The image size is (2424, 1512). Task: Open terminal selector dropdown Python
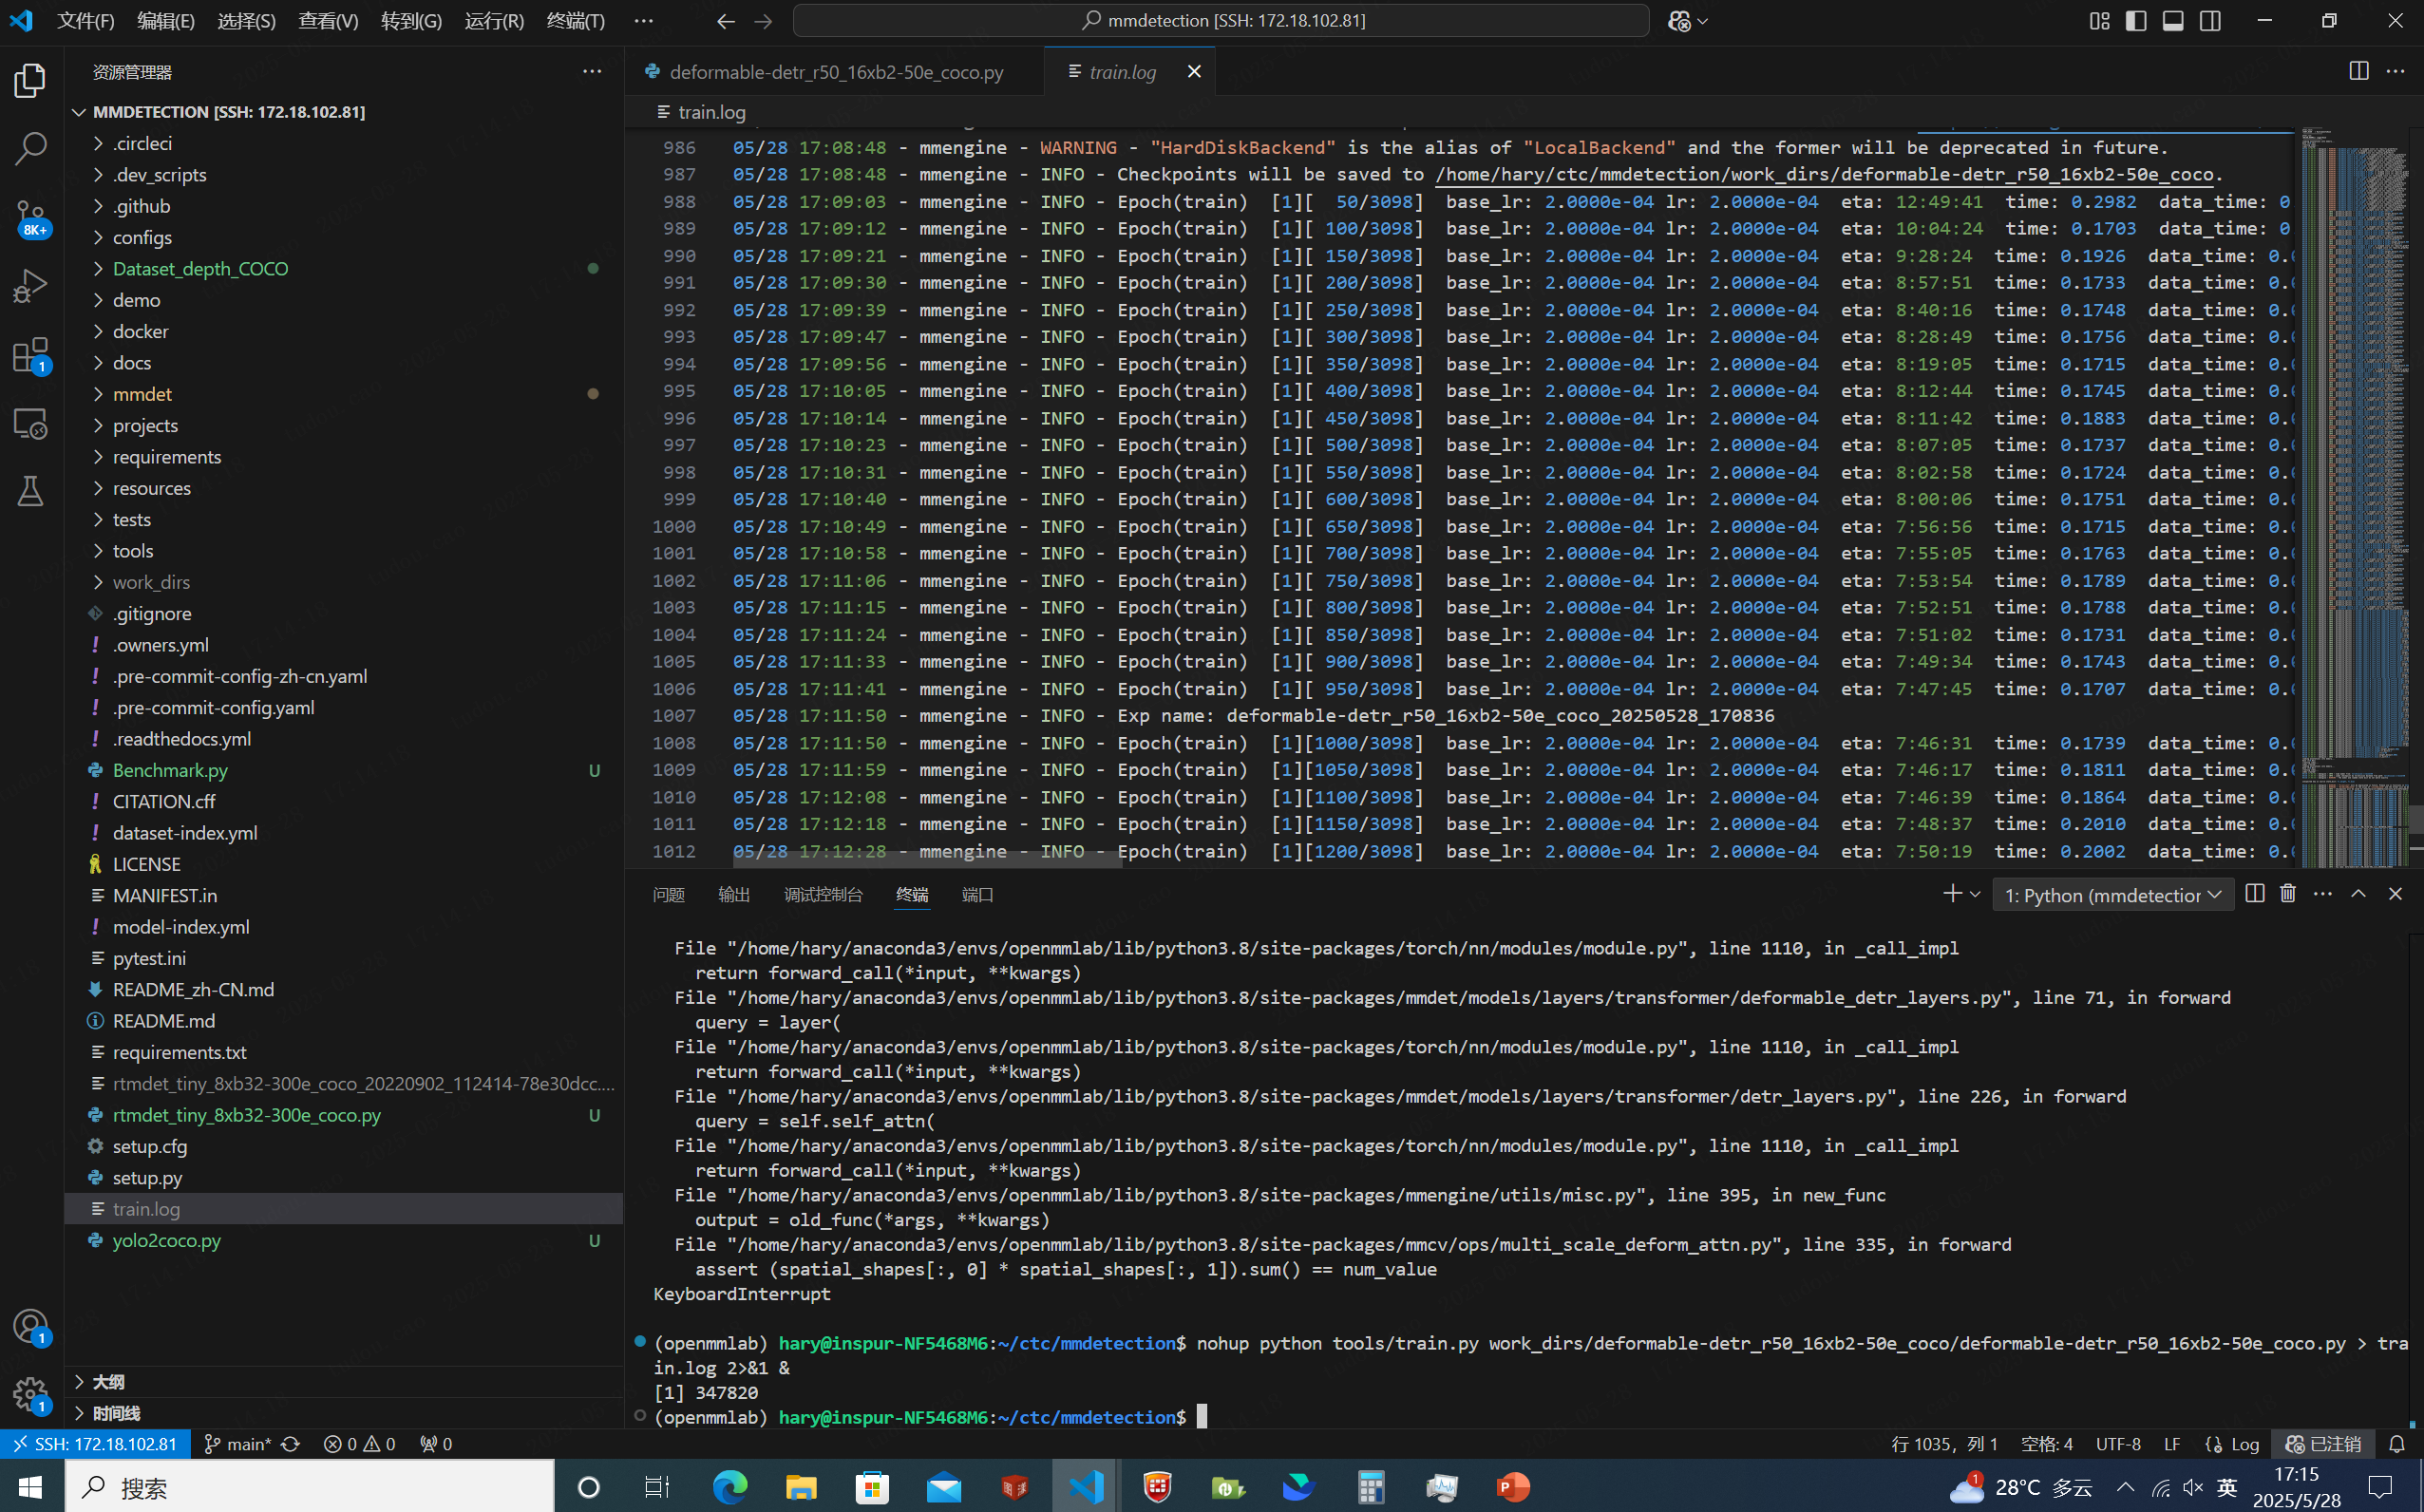pyautogui.click(x=2113, y=895)
